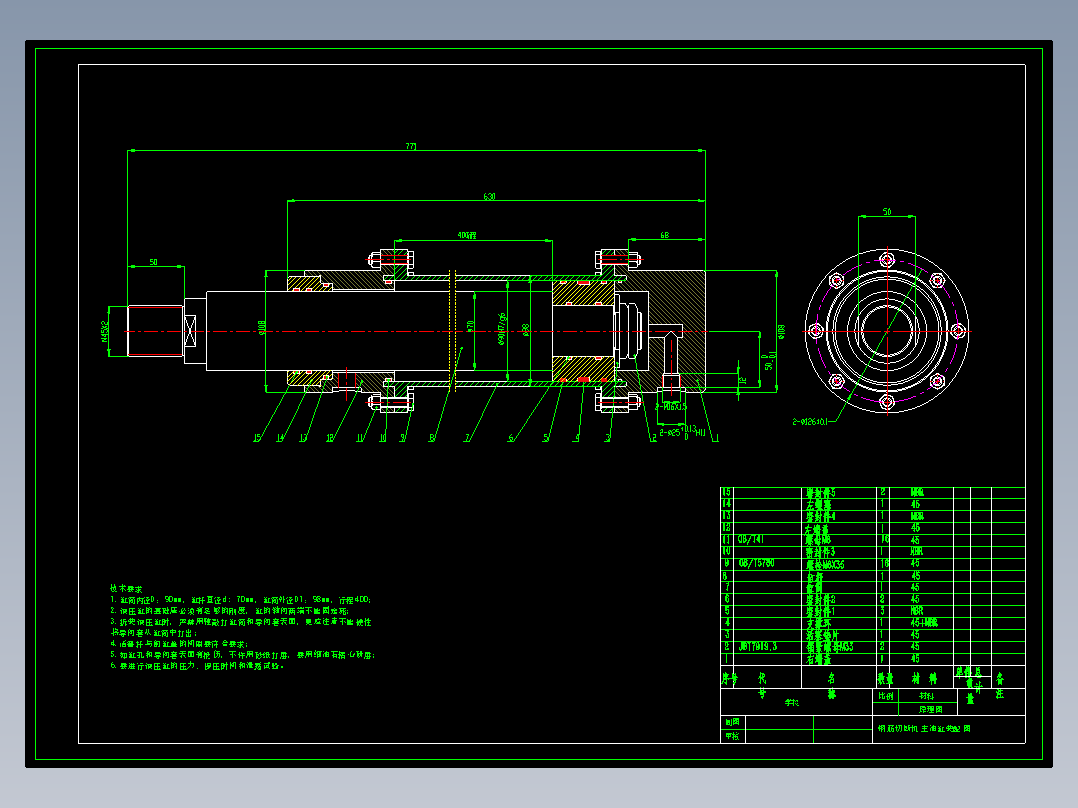The image size is (1078, 808).
Task: Select the 2-ø12±0.1 flange hole callout
Action: point(810,422)
